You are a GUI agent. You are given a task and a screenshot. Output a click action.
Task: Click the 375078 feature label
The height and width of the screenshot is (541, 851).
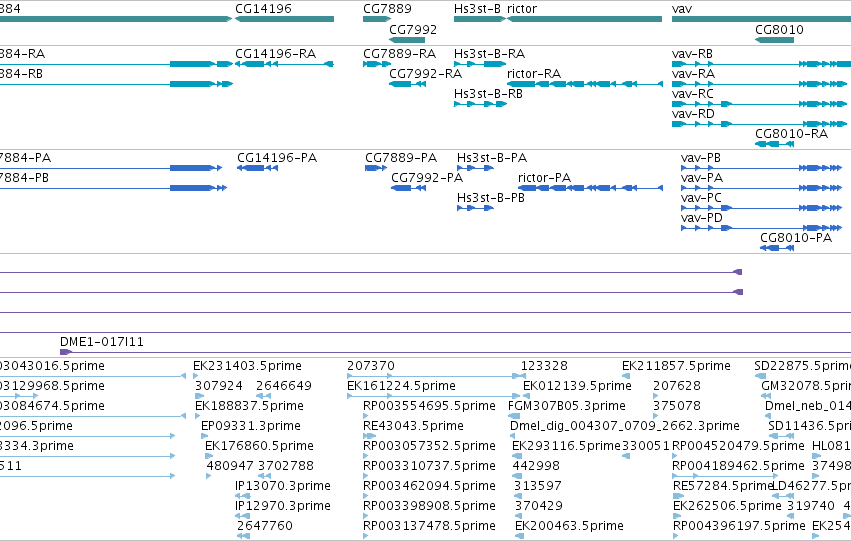(x=677, y=406)
